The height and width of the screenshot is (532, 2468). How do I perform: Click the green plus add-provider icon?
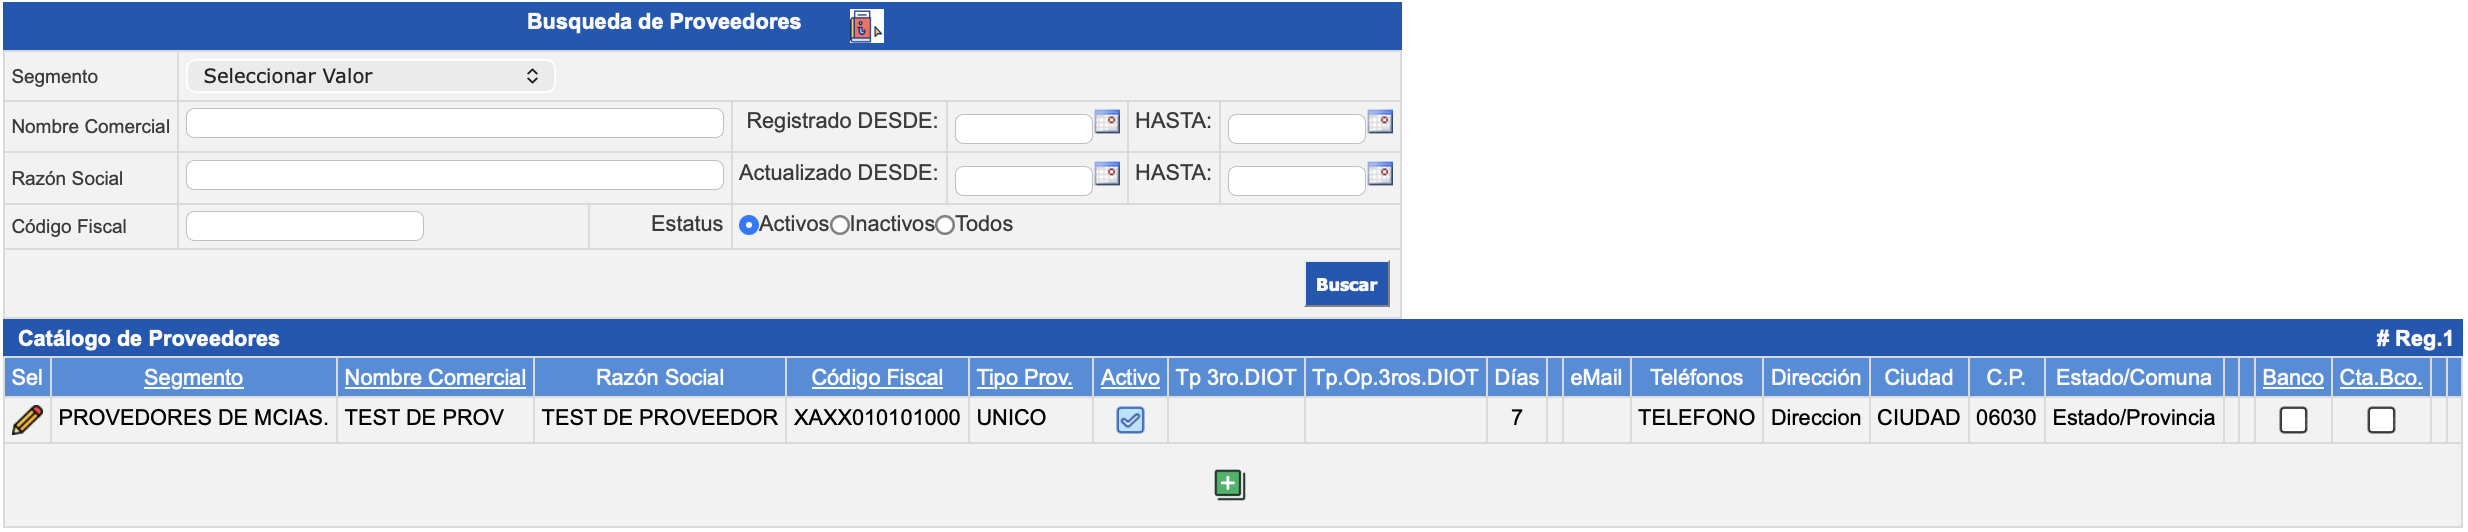tap(1229, 485)
